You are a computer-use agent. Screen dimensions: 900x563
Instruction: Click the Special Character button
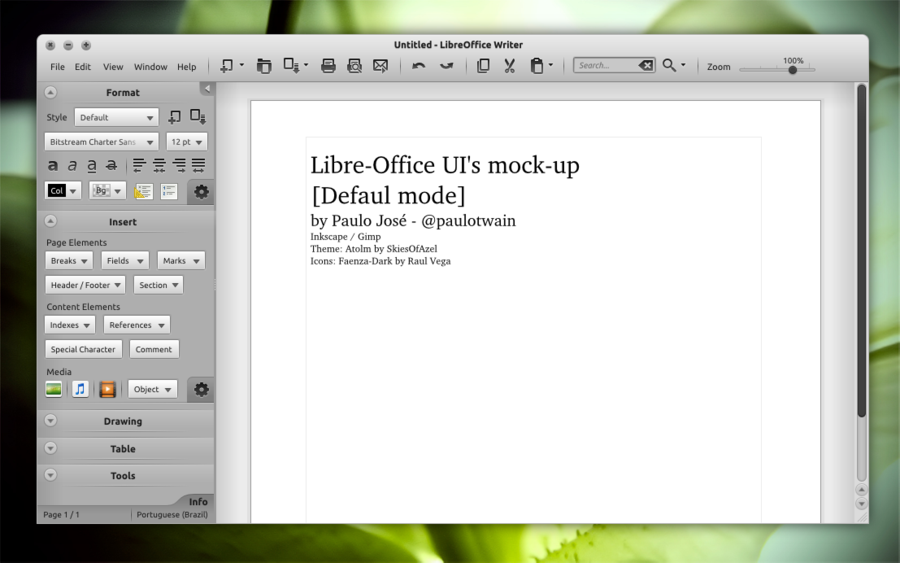pos(84,349)
